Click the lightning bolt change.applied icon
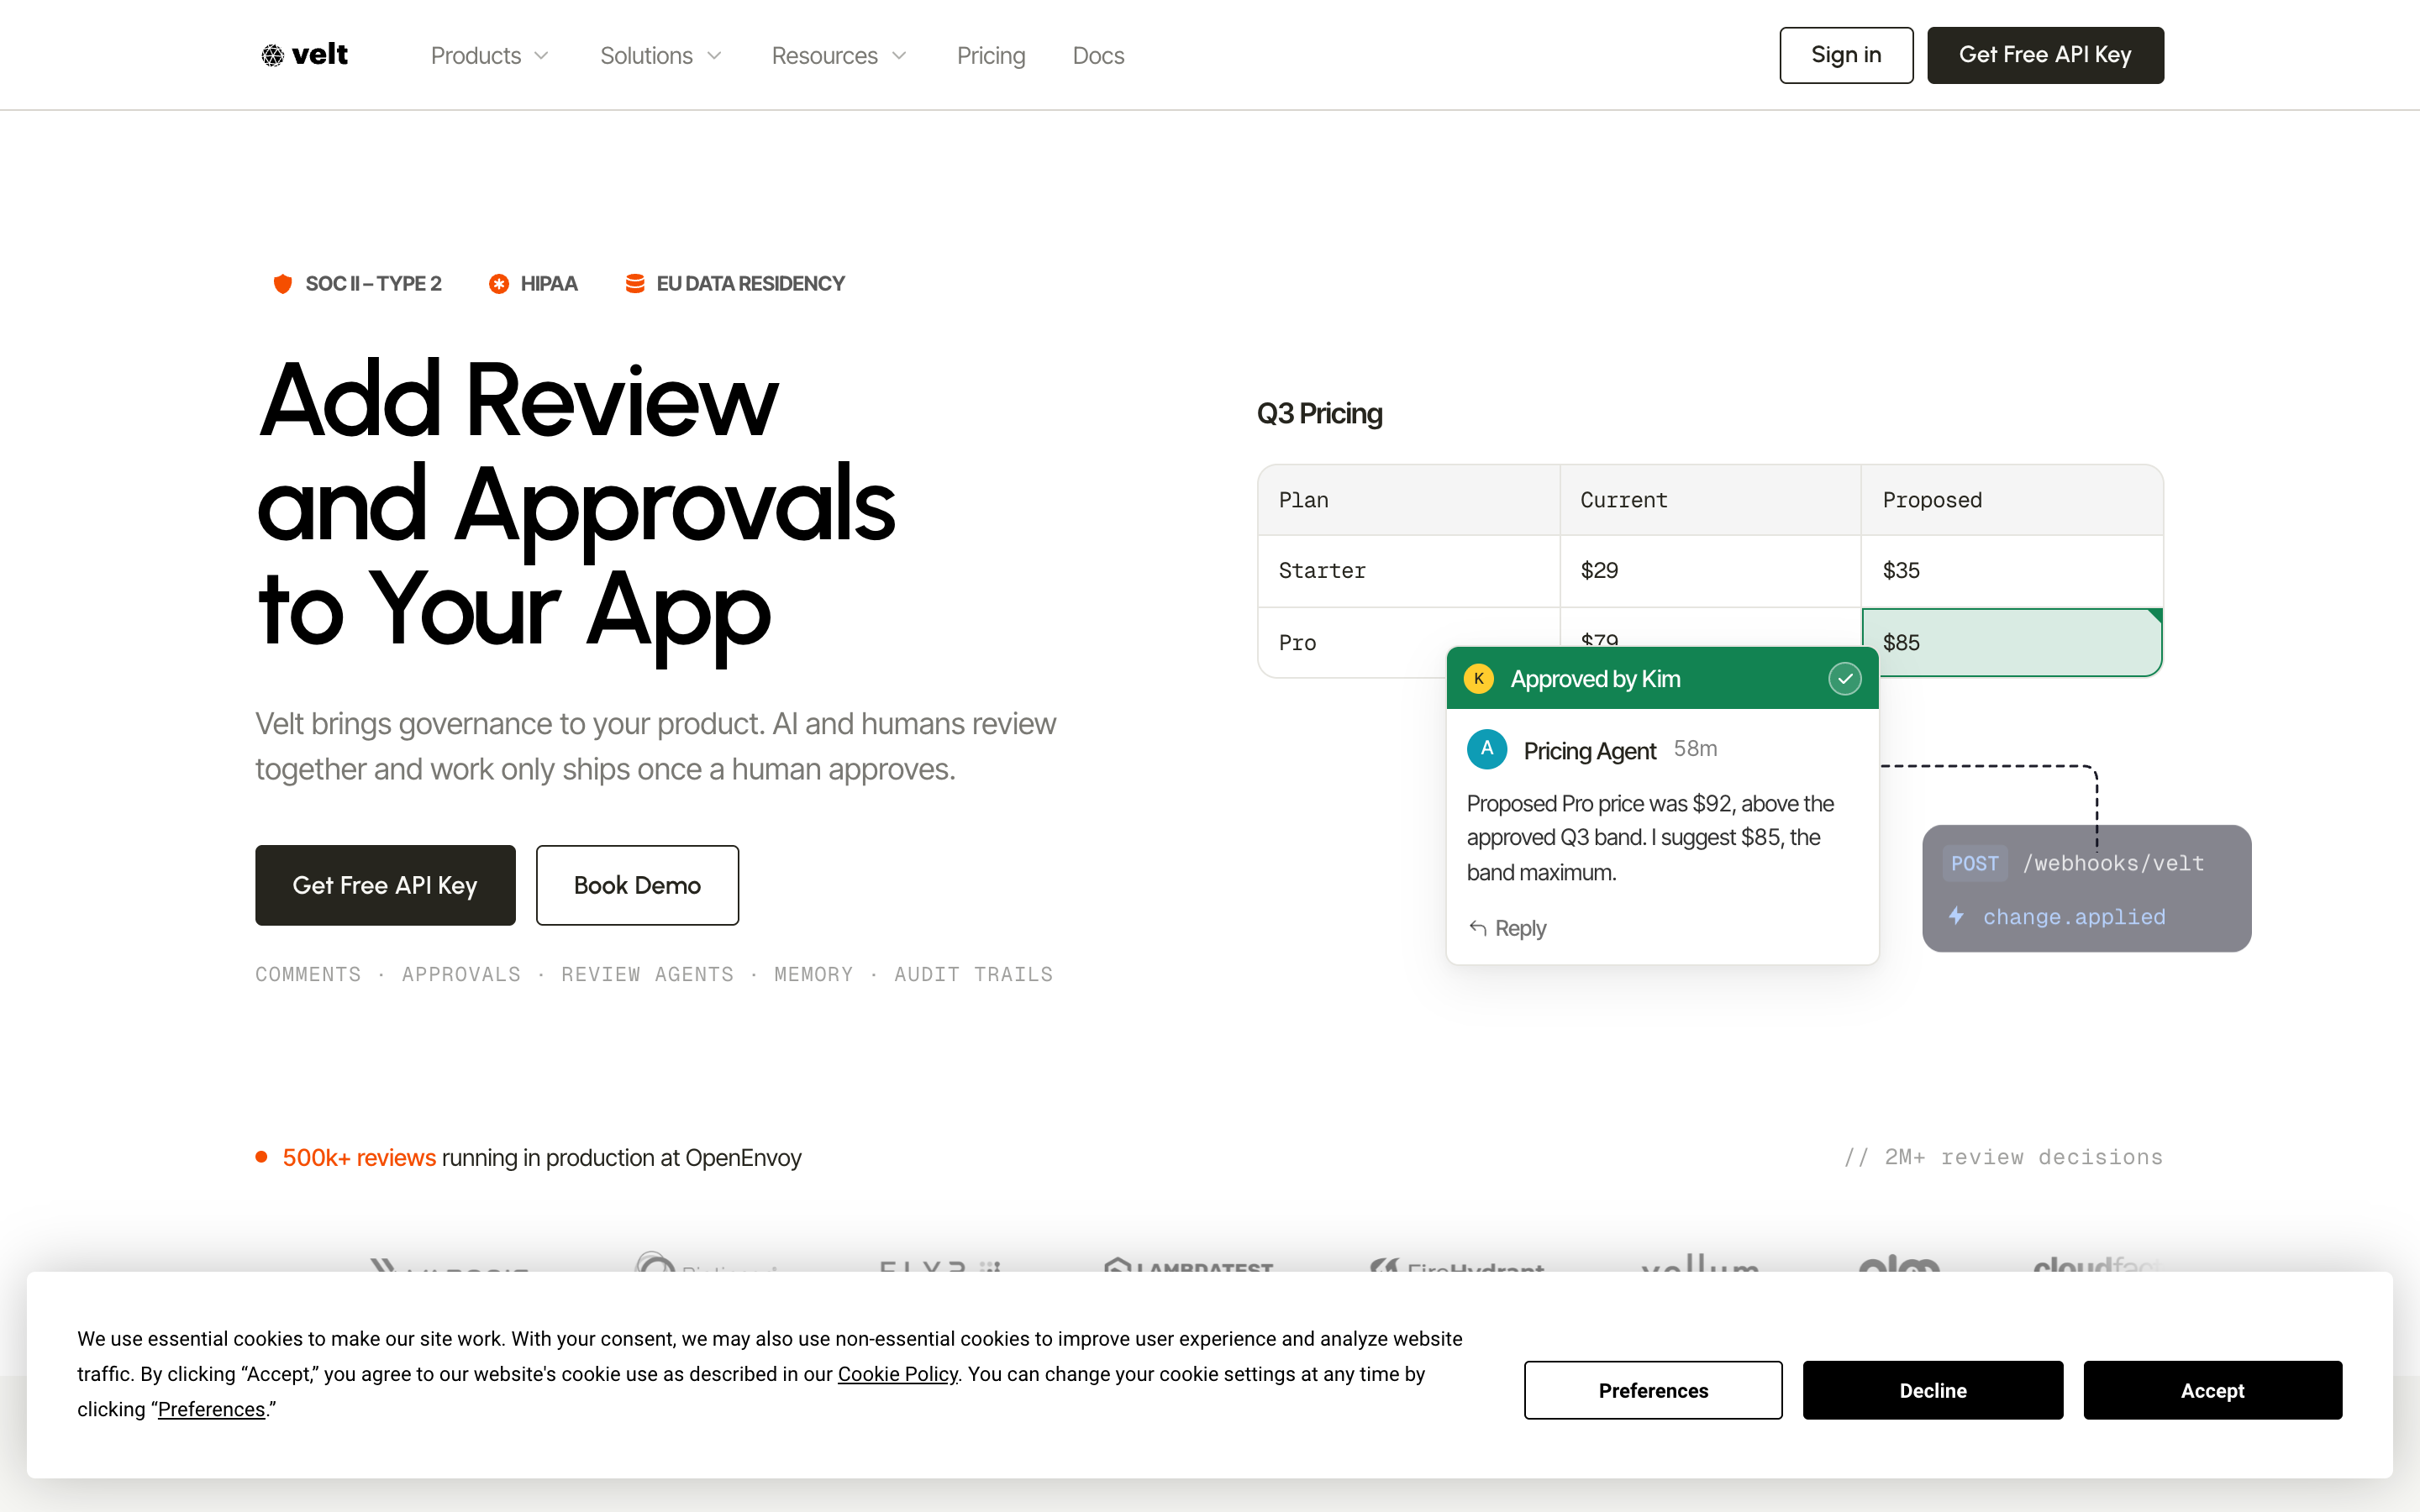The width and height of the screenshot is (2420, 1512). coord(1957,916)
